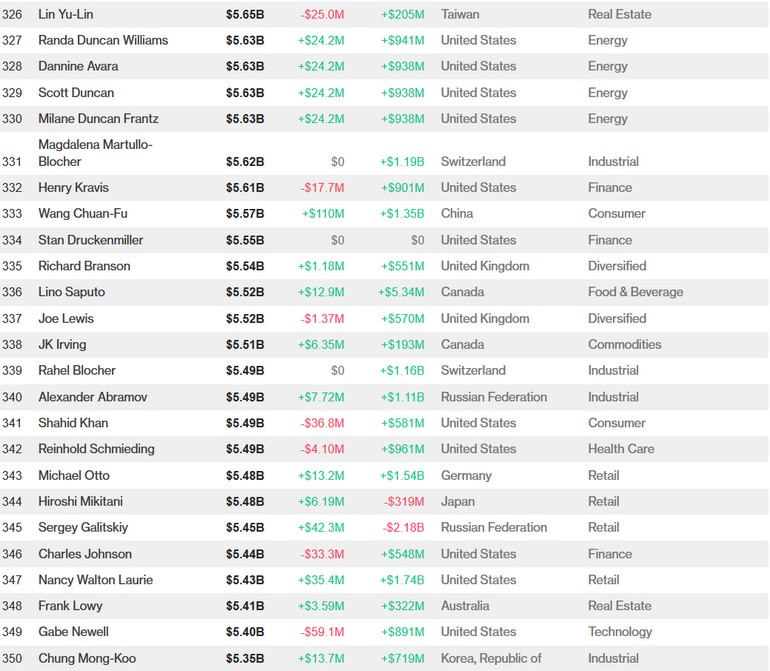Select the Food & Beverage industry label
The height and width of the screenshot is (671, 770).
pos(635,292)
